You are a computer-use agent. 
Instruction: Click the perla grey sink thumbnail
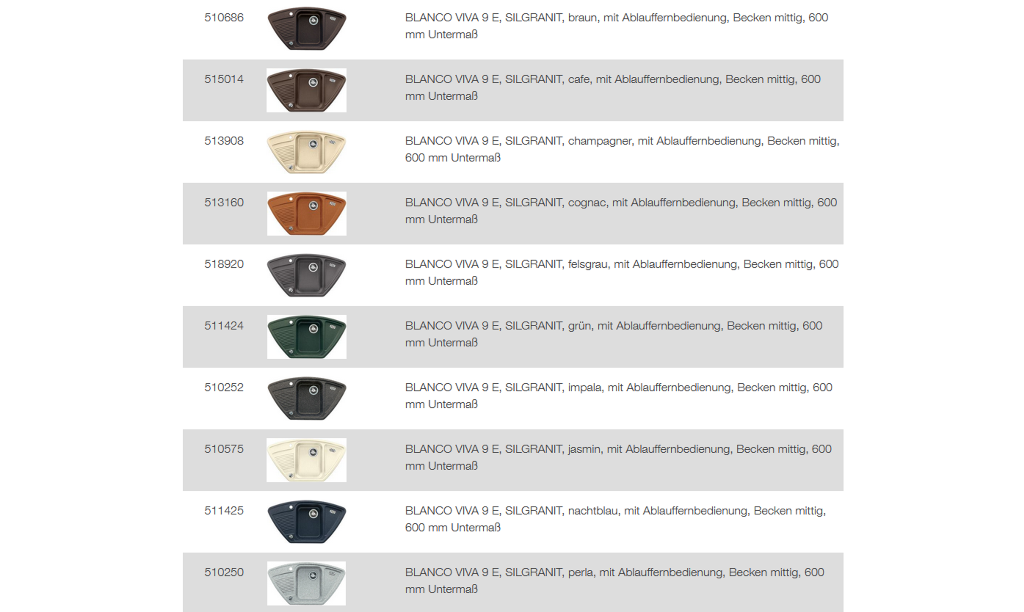[306, 583]
